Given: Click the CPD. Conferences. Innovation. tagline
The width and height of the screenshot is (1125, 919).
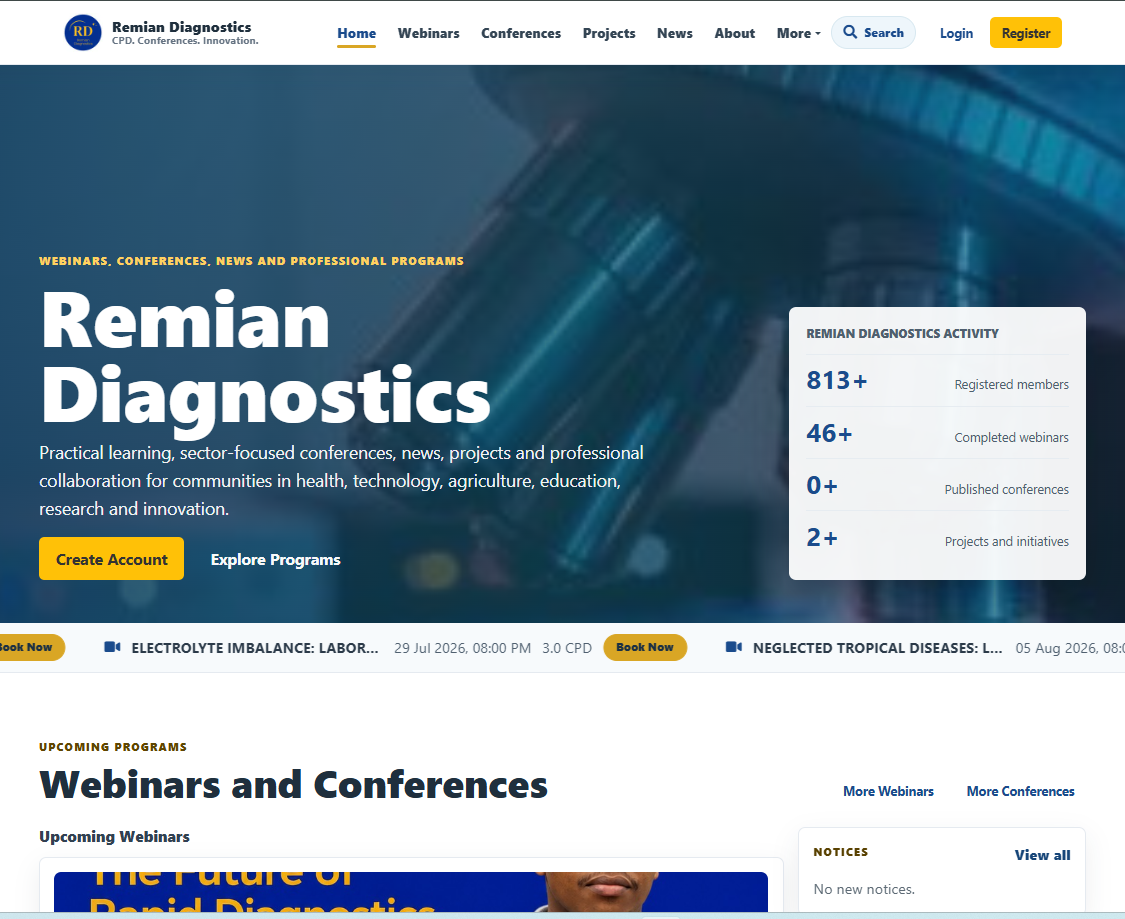Looking at the screenshot, I should click(185, 41).
